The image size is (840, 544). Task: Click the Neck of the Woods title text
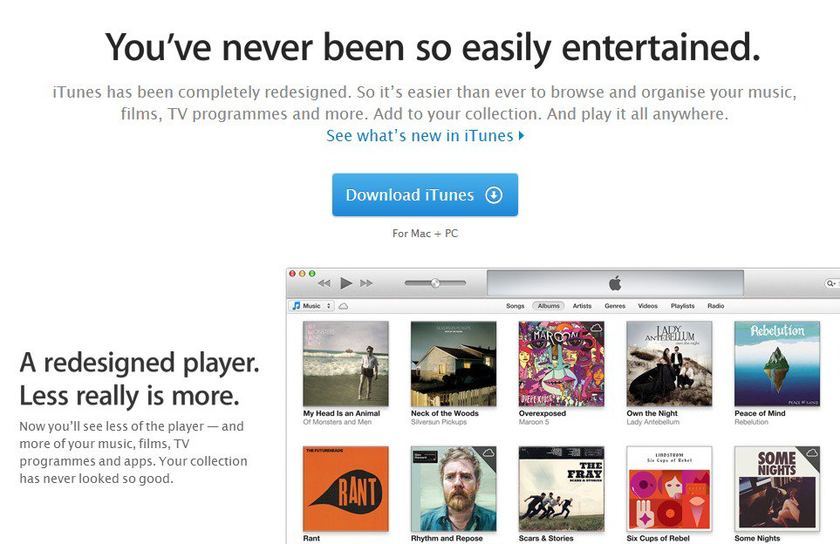pos(445,413)
